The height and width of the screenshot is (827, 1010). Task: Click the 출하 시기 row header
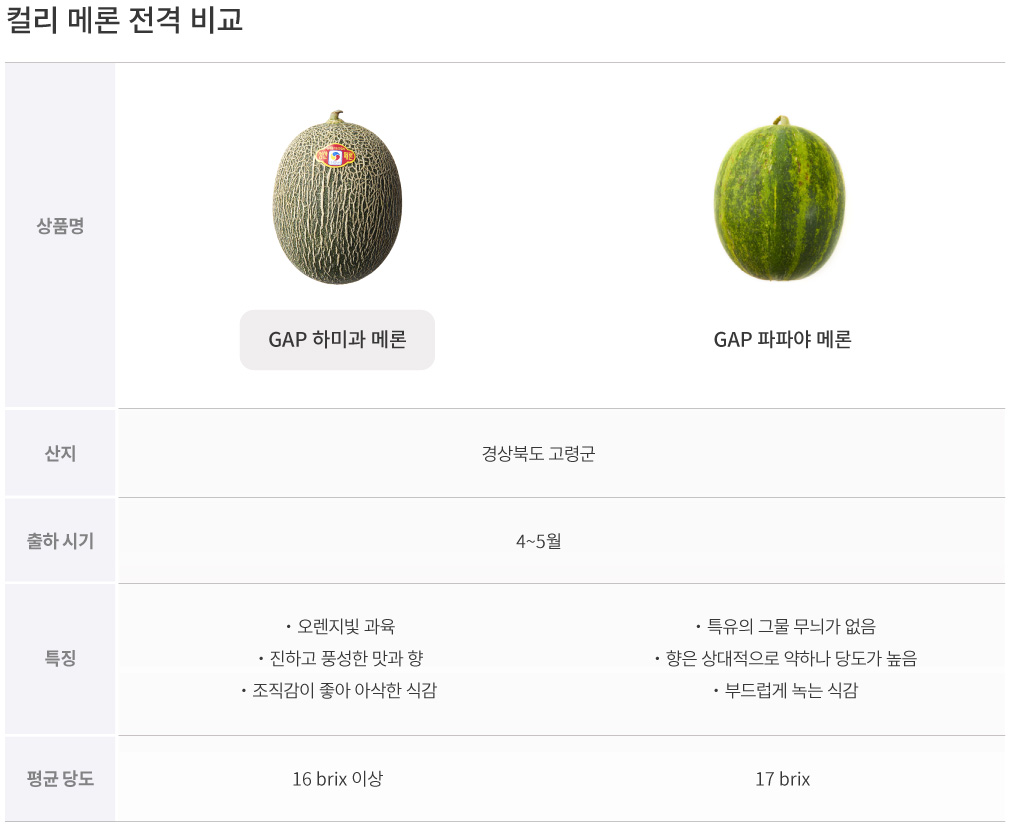coord(60,541)
